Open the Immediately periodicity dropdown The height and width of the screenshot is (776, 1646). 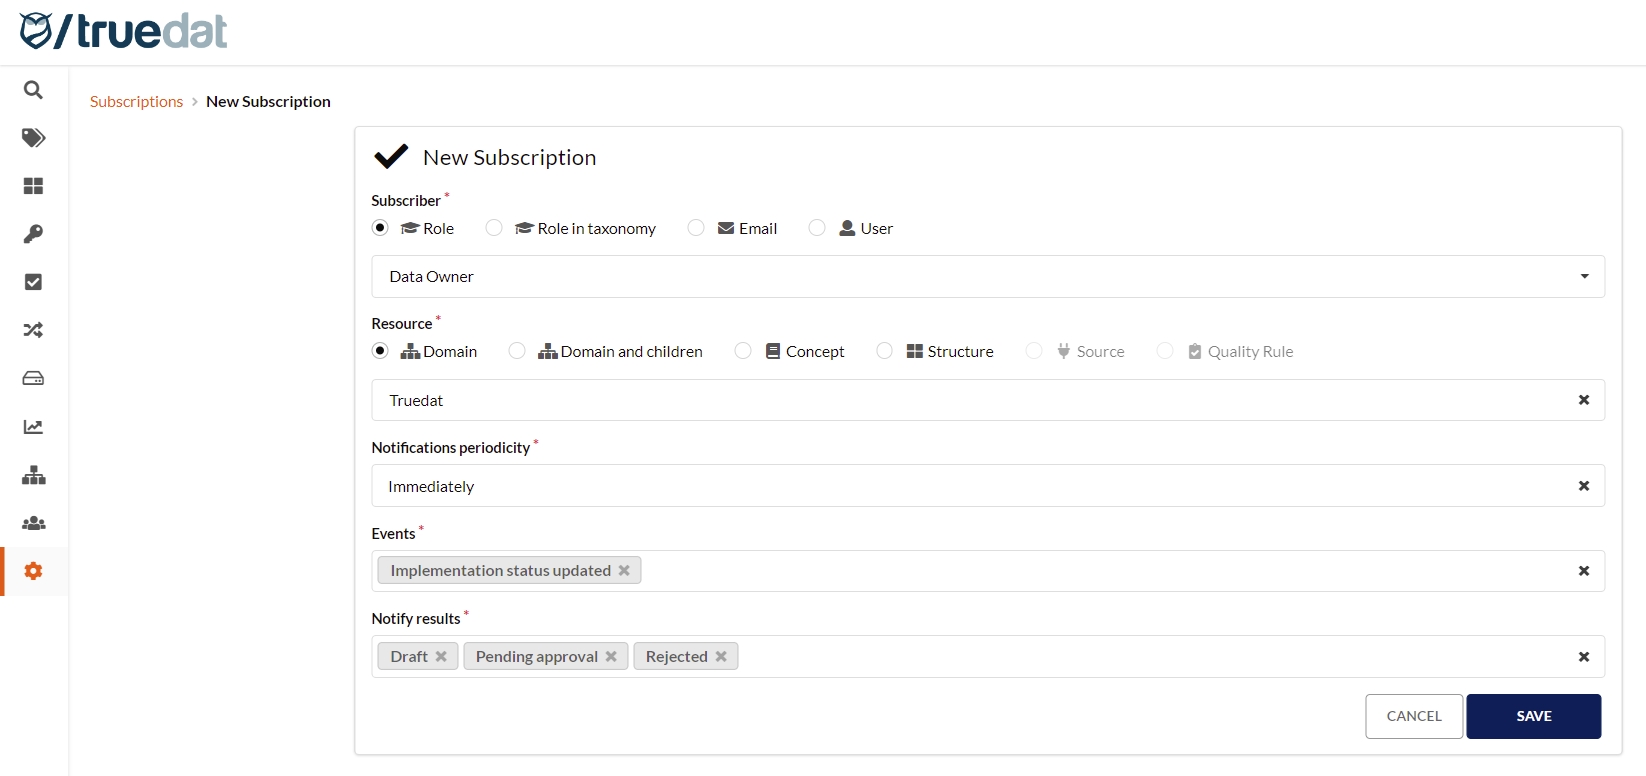click(970, 486)
